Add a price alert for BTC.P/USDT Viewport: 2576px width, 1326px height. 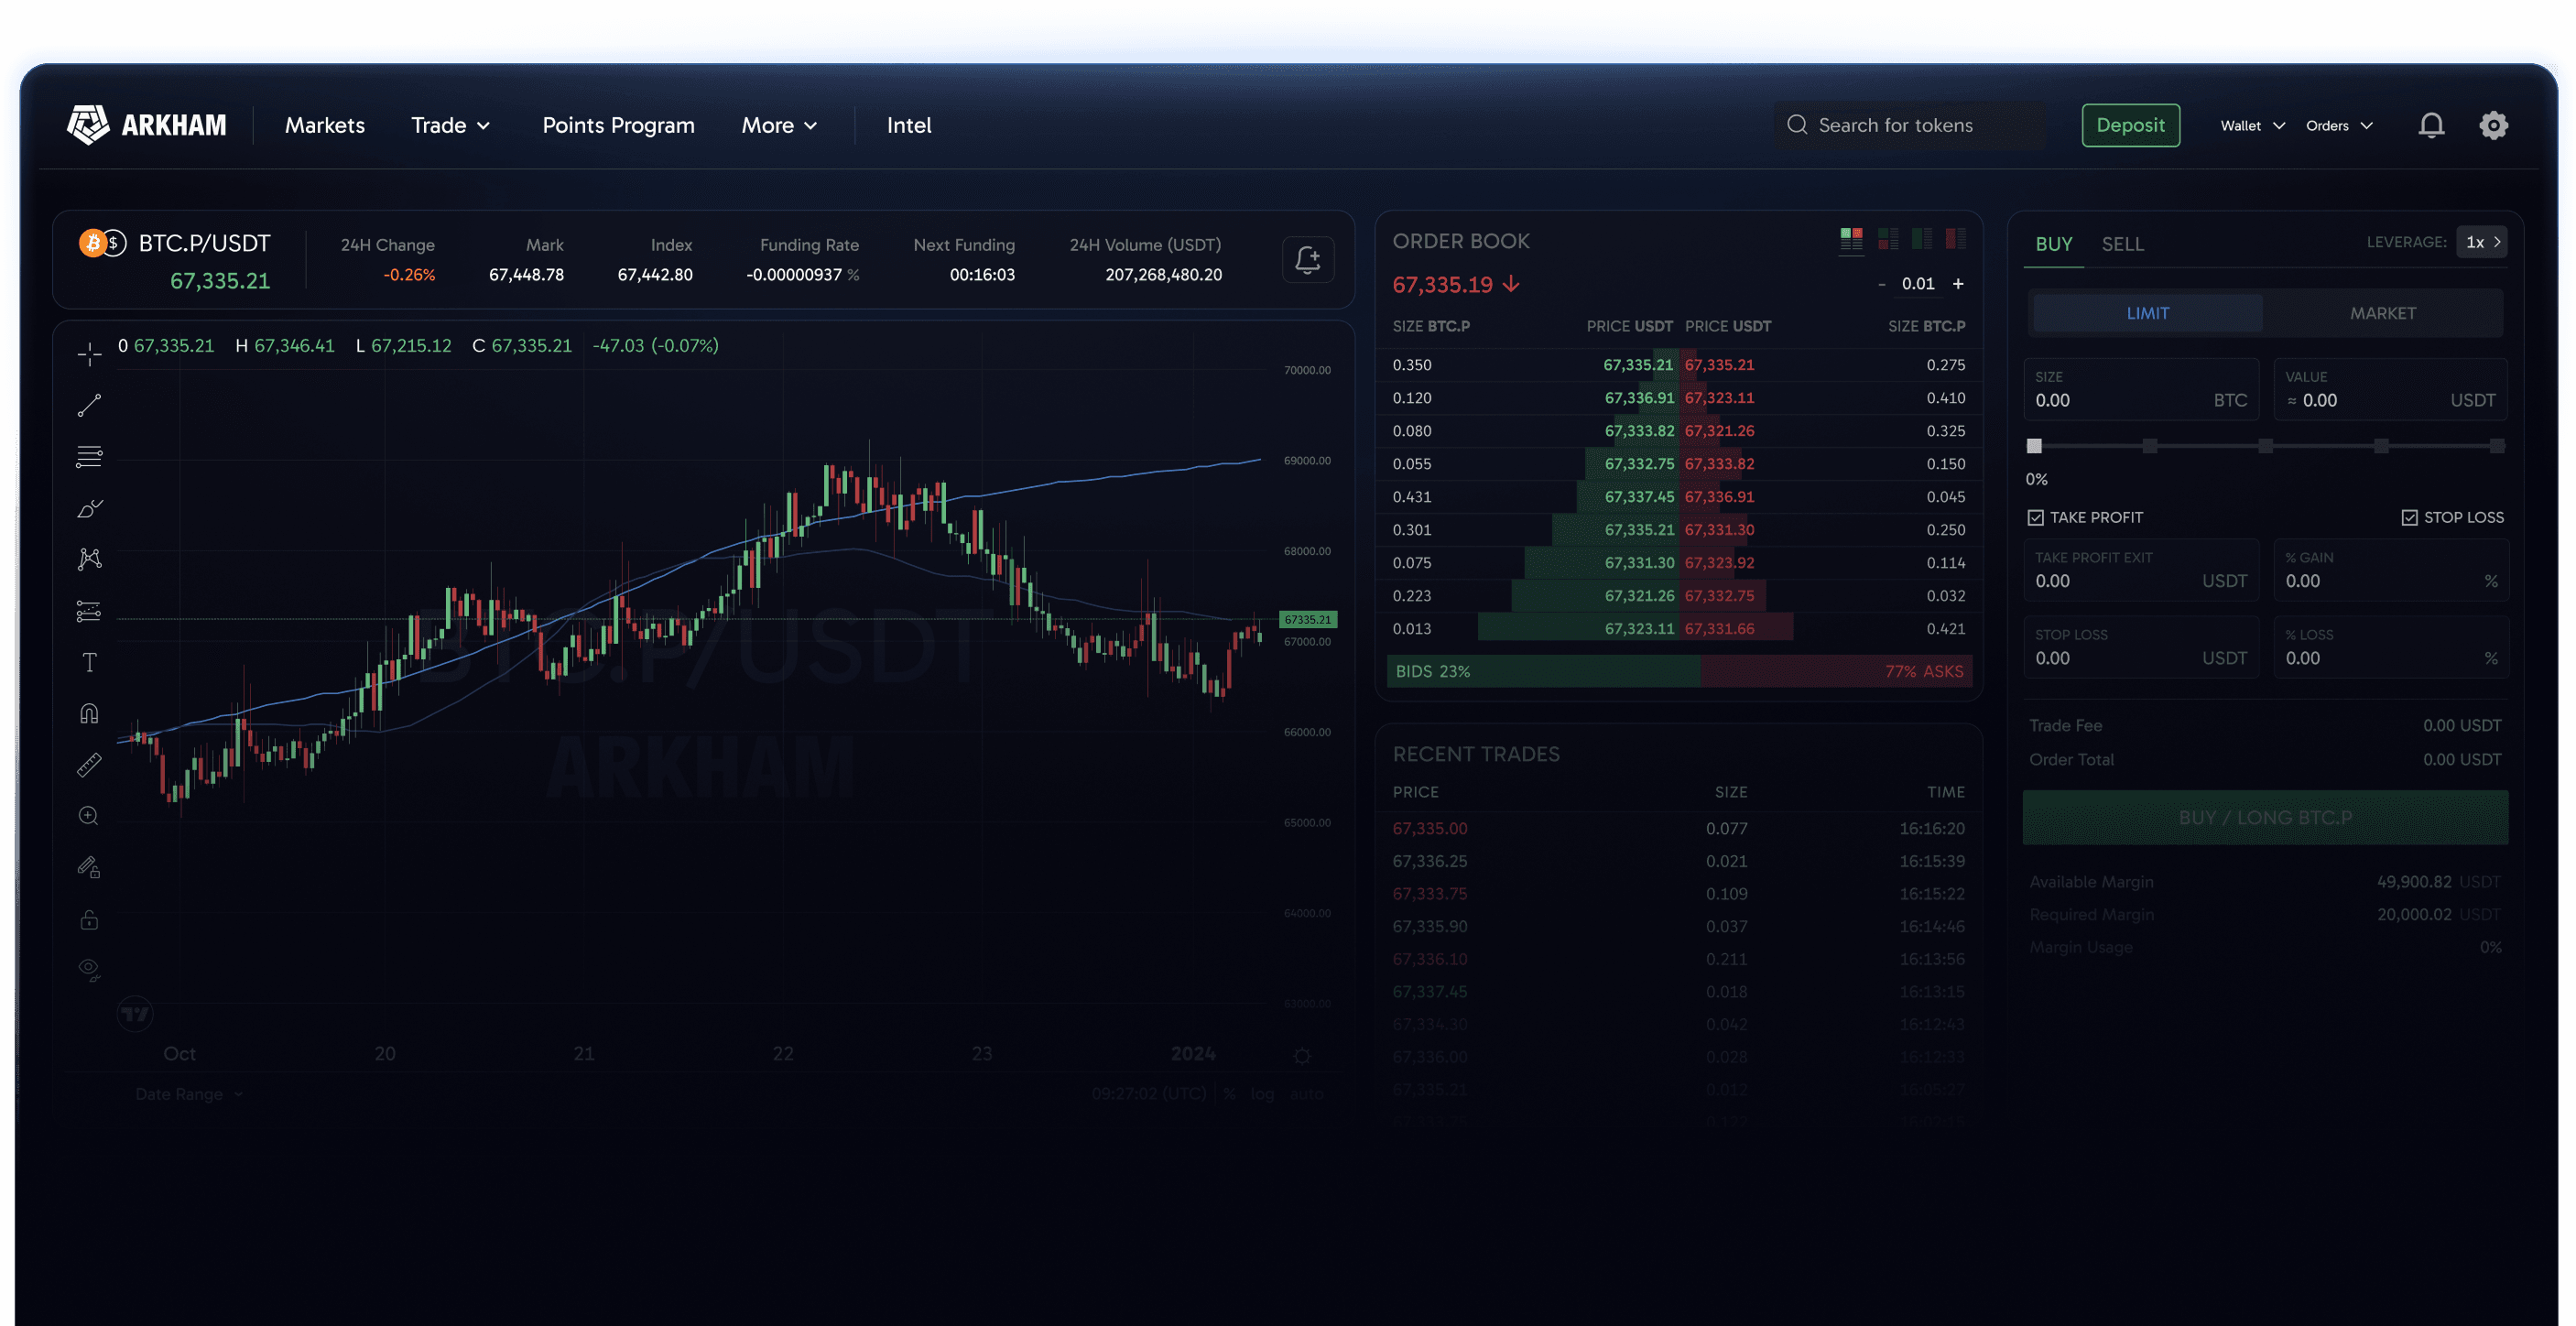(1307, 260)
